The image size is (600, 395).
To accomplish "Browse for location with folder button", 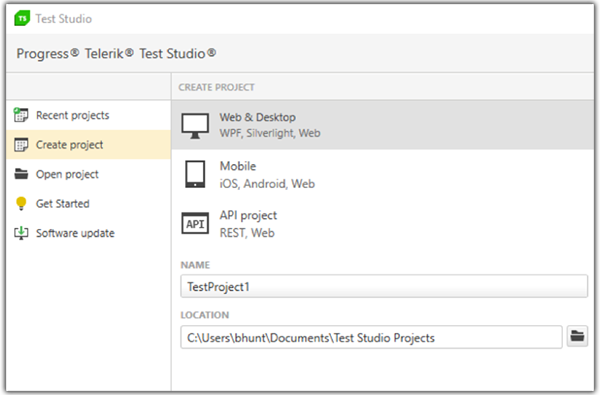I will (x=577, y=336).
